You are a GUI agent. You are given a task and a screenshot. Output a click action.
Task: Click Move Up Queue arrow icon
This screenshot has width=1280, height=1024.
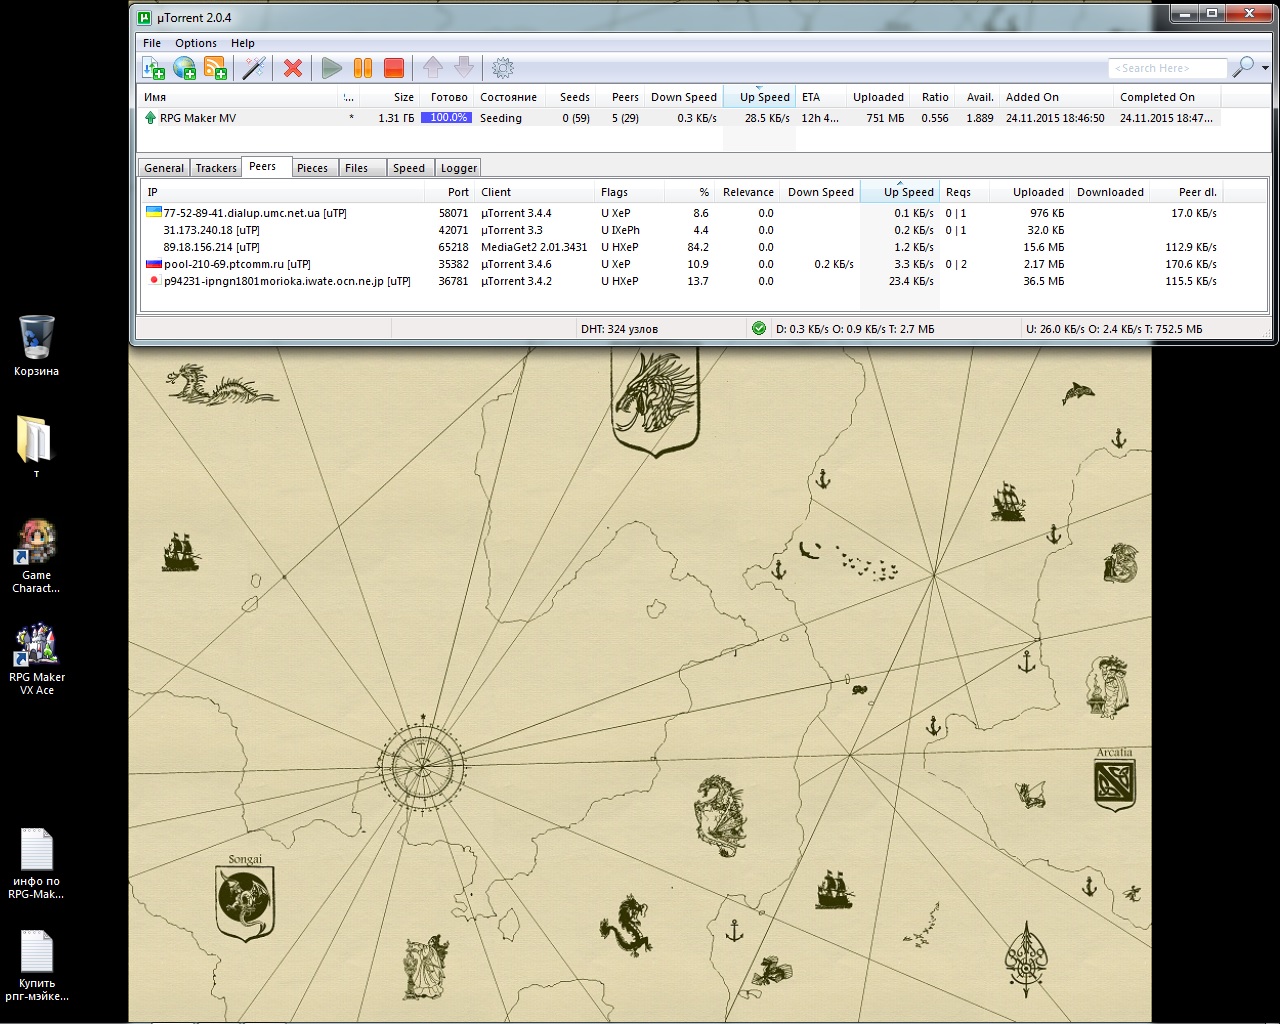coord(433,67)
